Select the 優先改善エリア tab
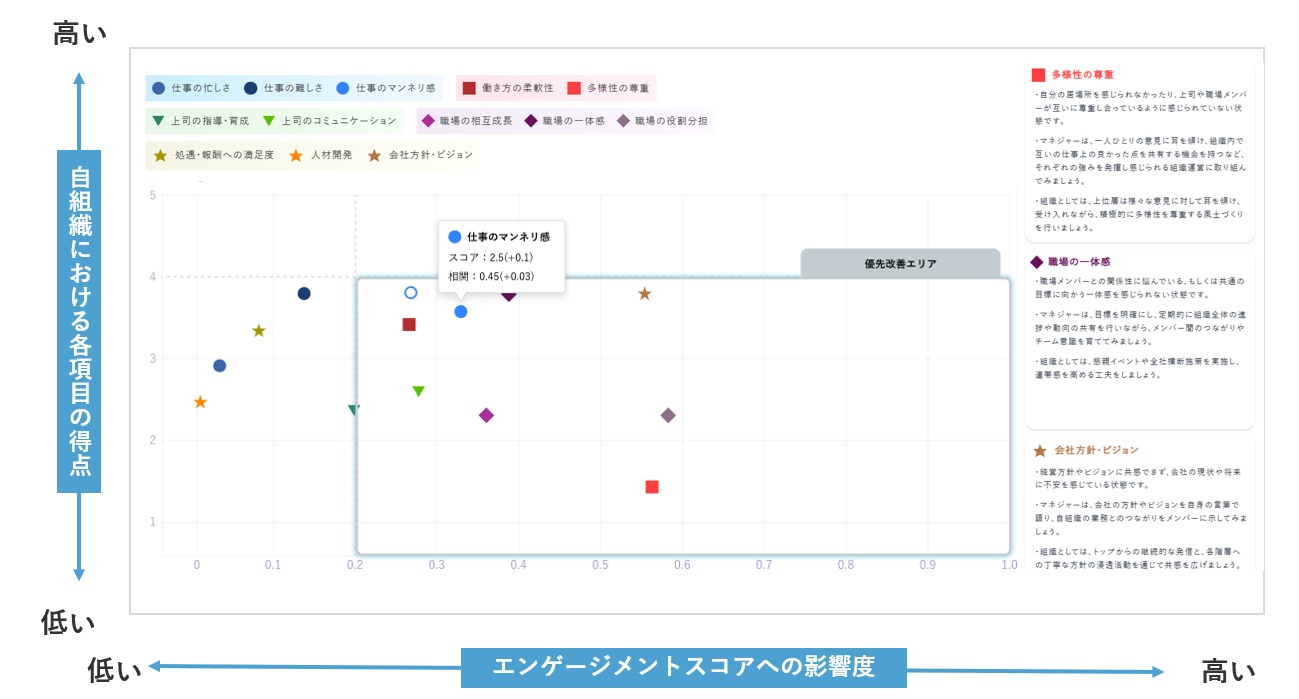The image size is (1299, 699). pyautogui.click(x=900, y=264)
